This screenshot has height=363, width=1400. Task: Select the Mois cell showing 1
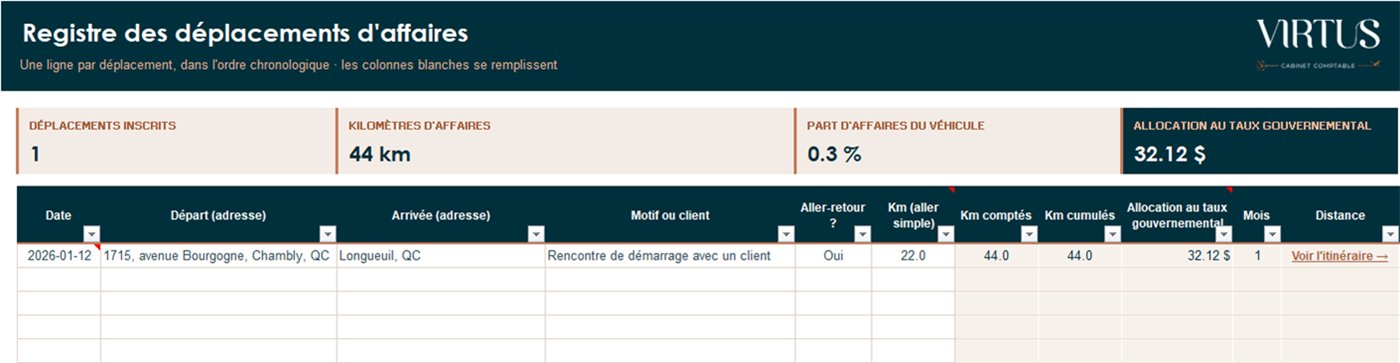click(1257, 256)
